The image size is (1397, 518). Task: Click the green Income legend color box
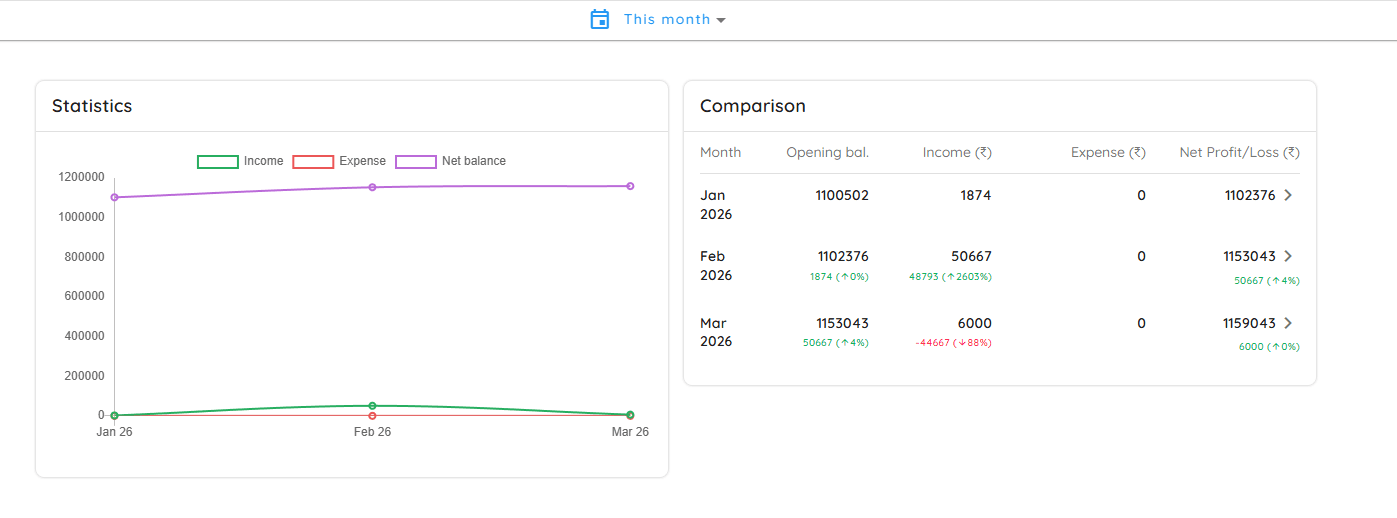click(x=218, y=161)
